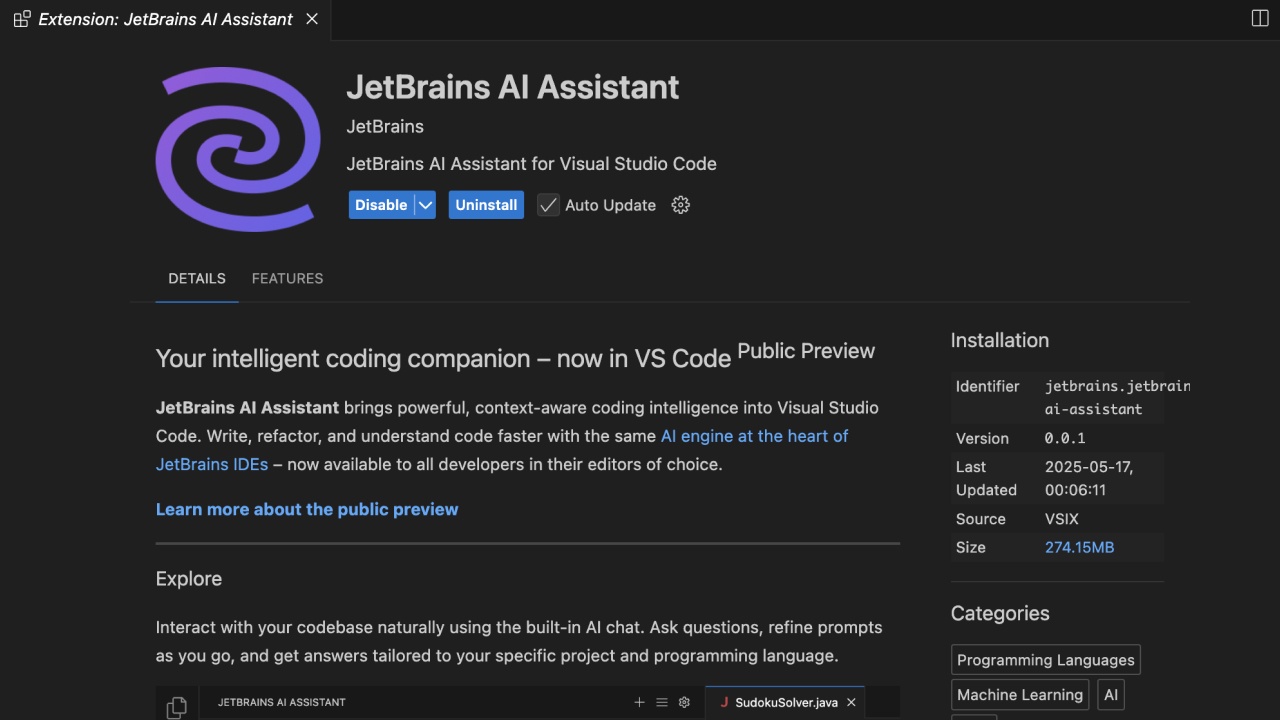Open the Disable dropdown chevron
Screen dimensions: 1280x720
[424, 204]
